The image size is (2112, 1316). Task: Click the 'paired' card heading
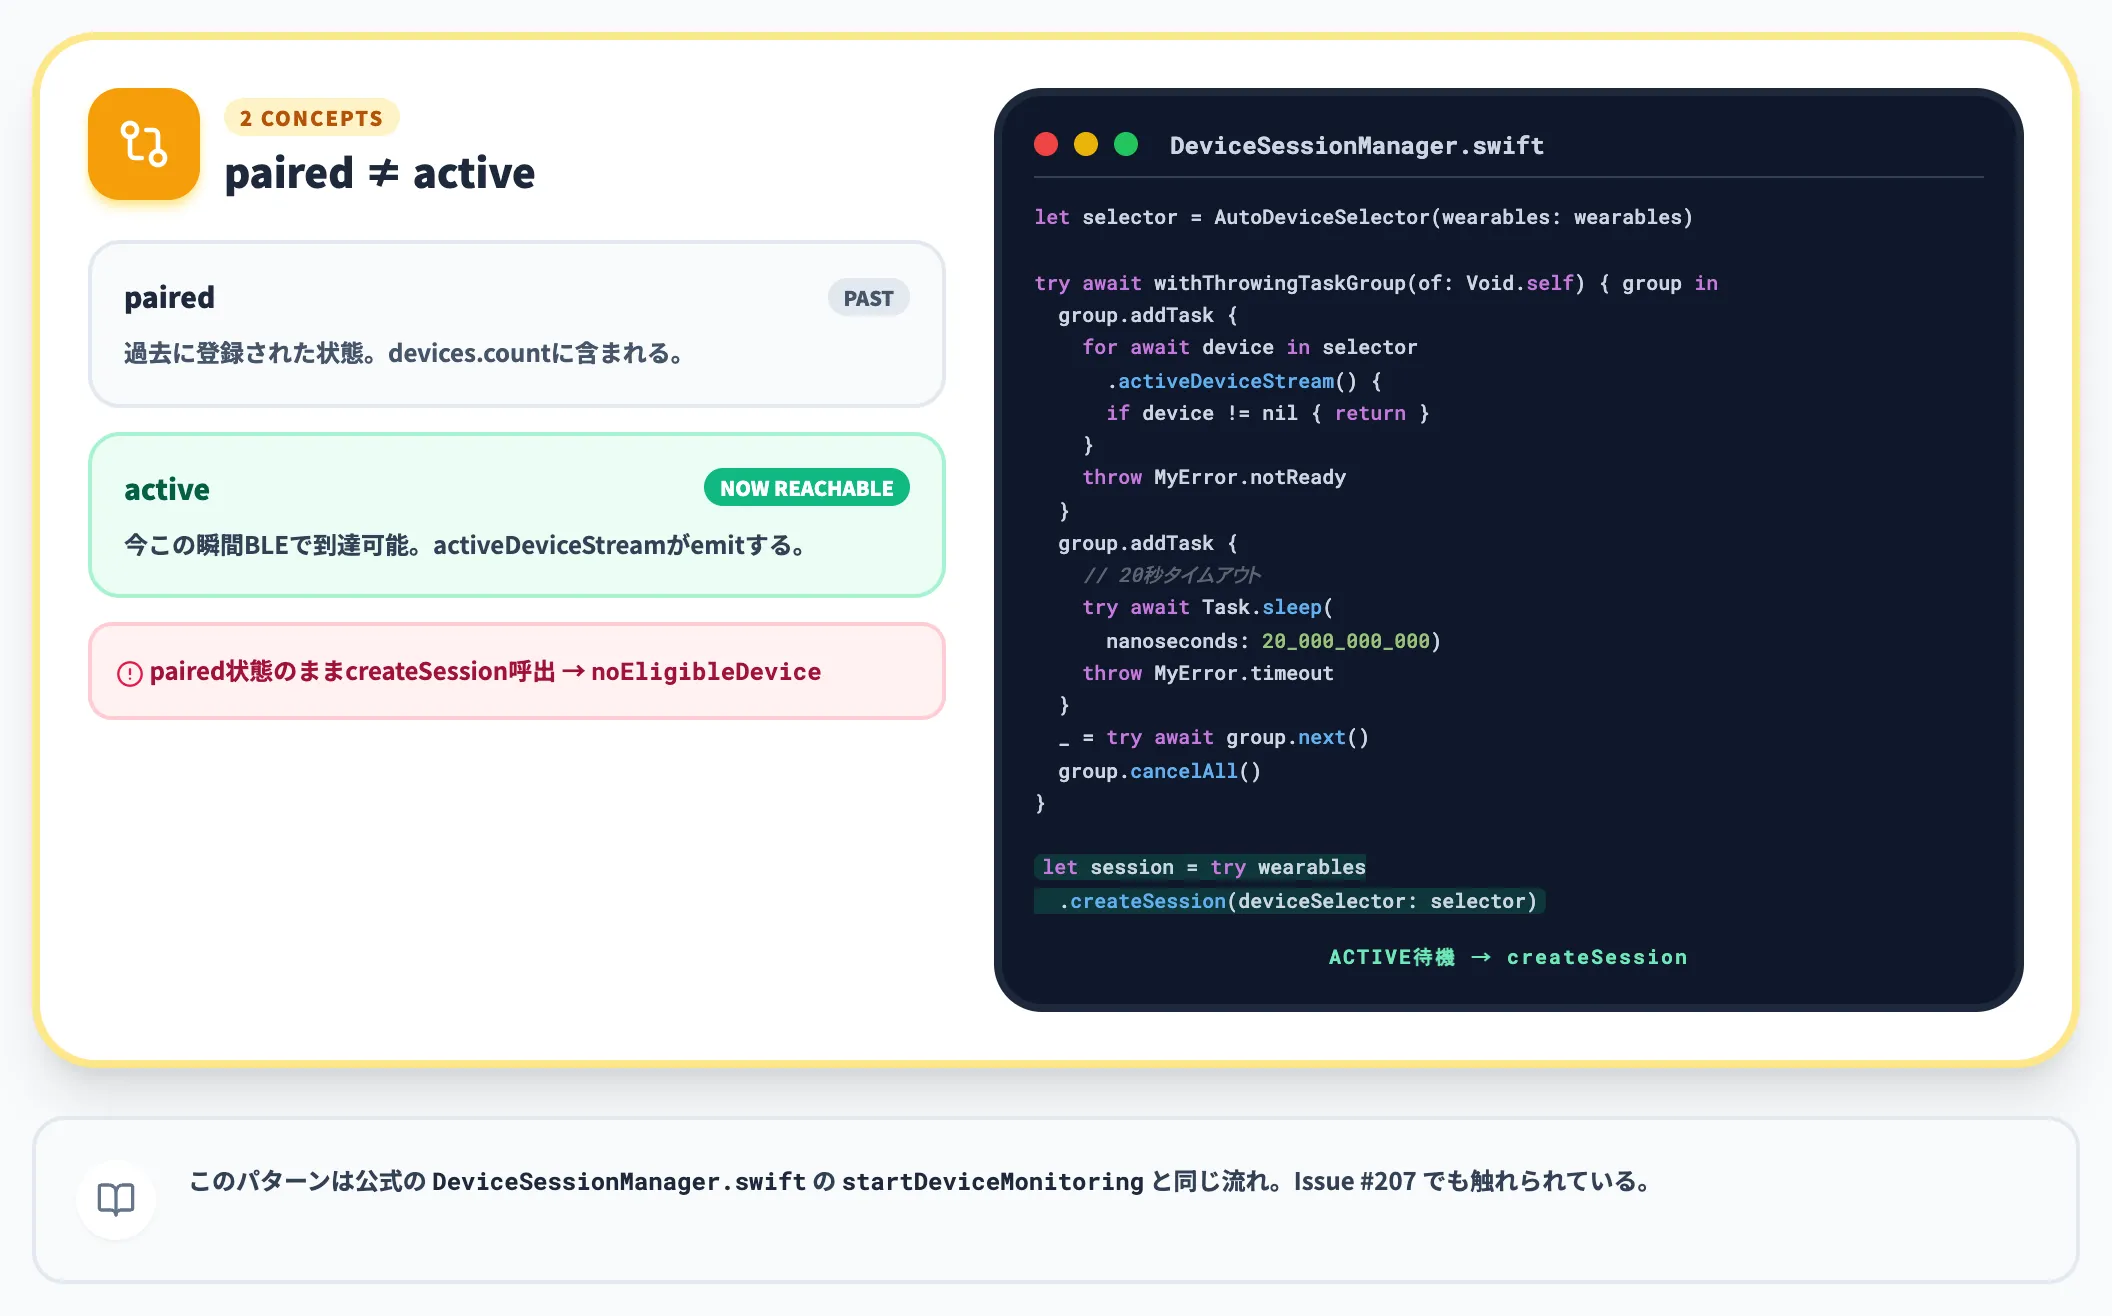(x=169, y=298)
